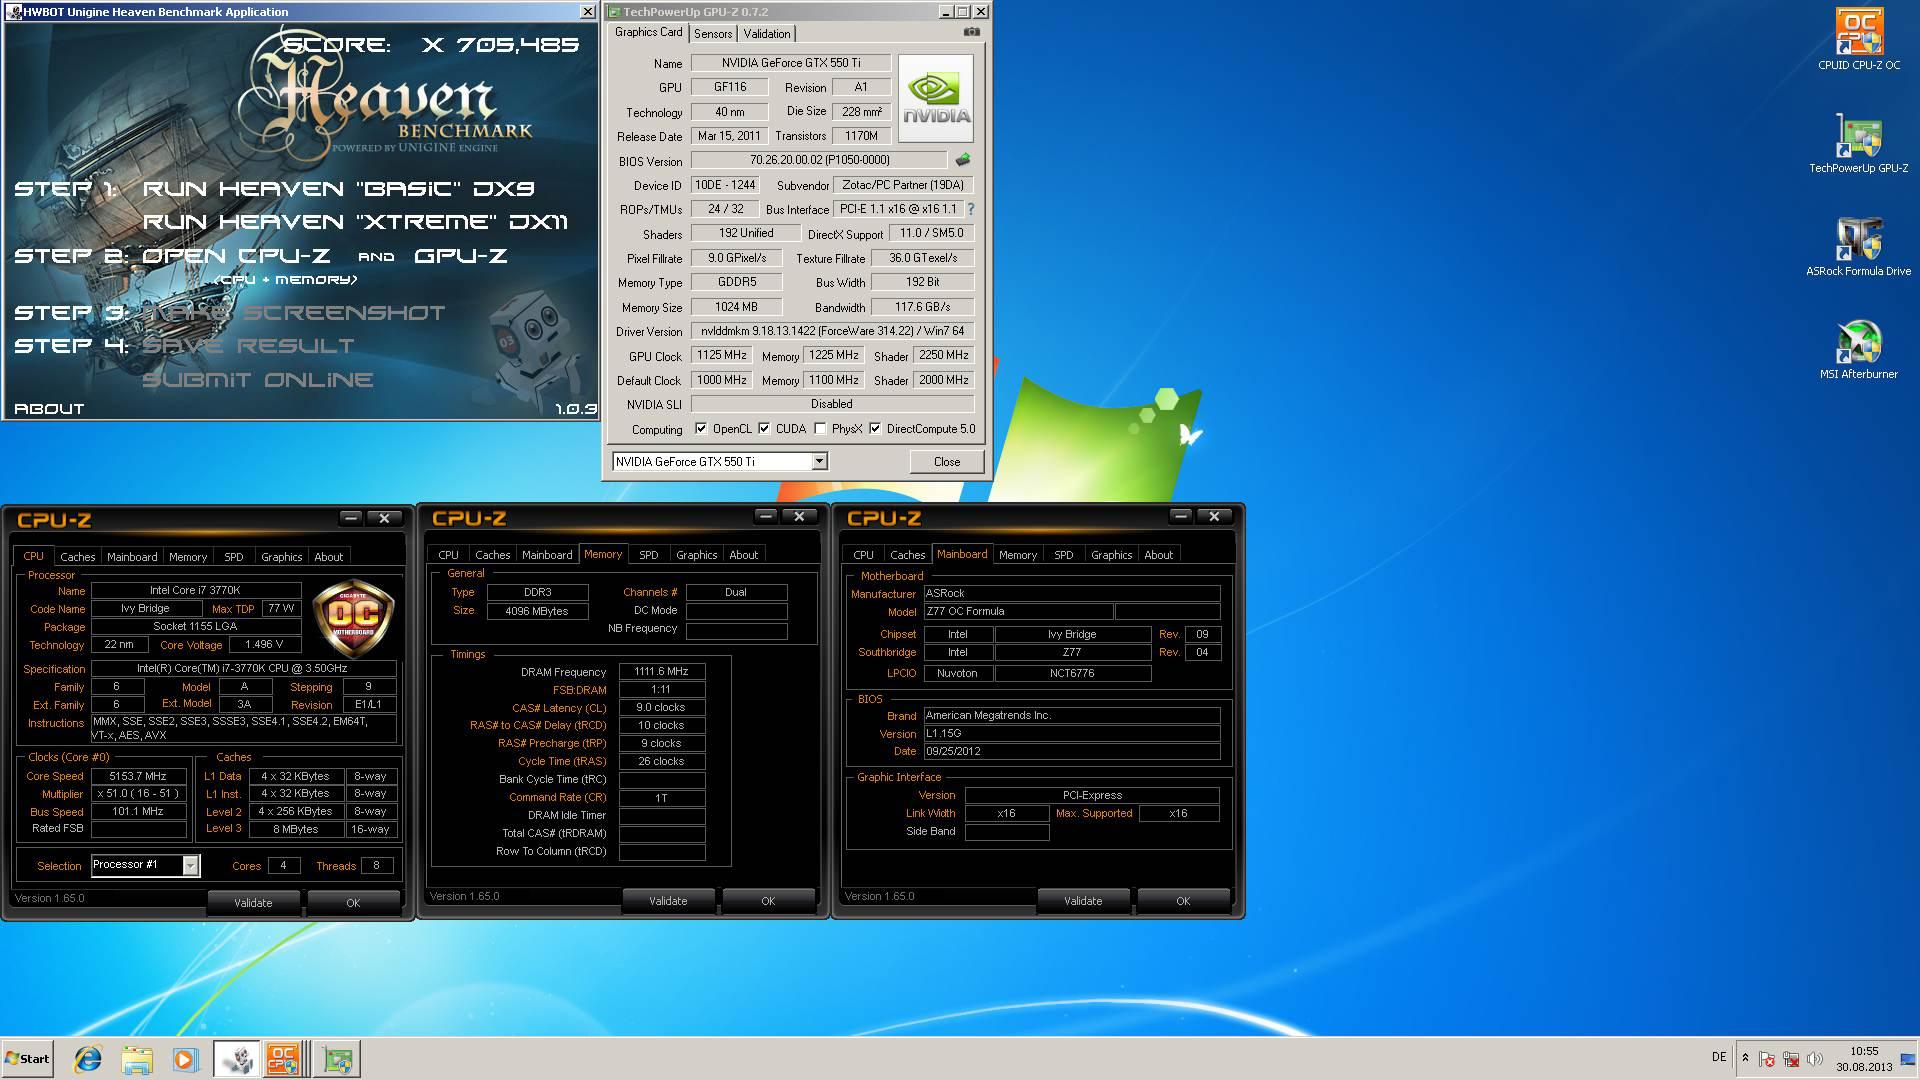Run Heaven "Xtreme" DX11 benchmark

click(355, 222)
